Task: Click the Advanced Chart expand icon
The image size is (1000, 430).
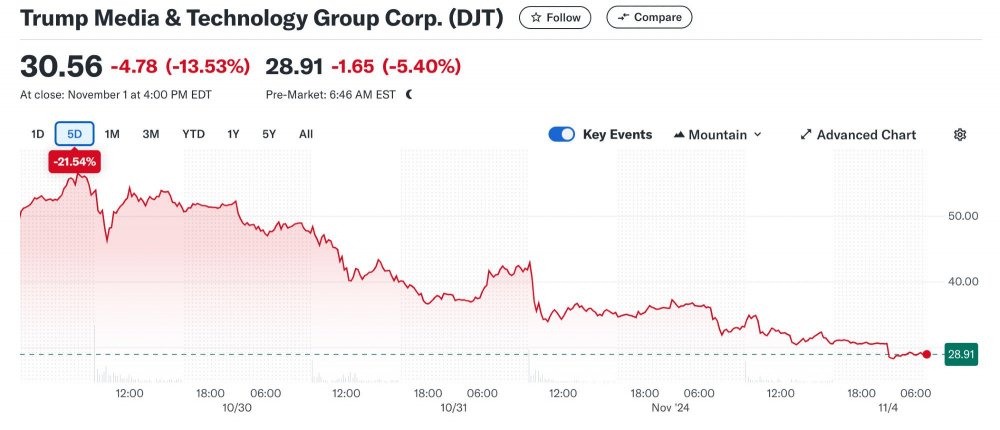Action: [x=806, y=135]
